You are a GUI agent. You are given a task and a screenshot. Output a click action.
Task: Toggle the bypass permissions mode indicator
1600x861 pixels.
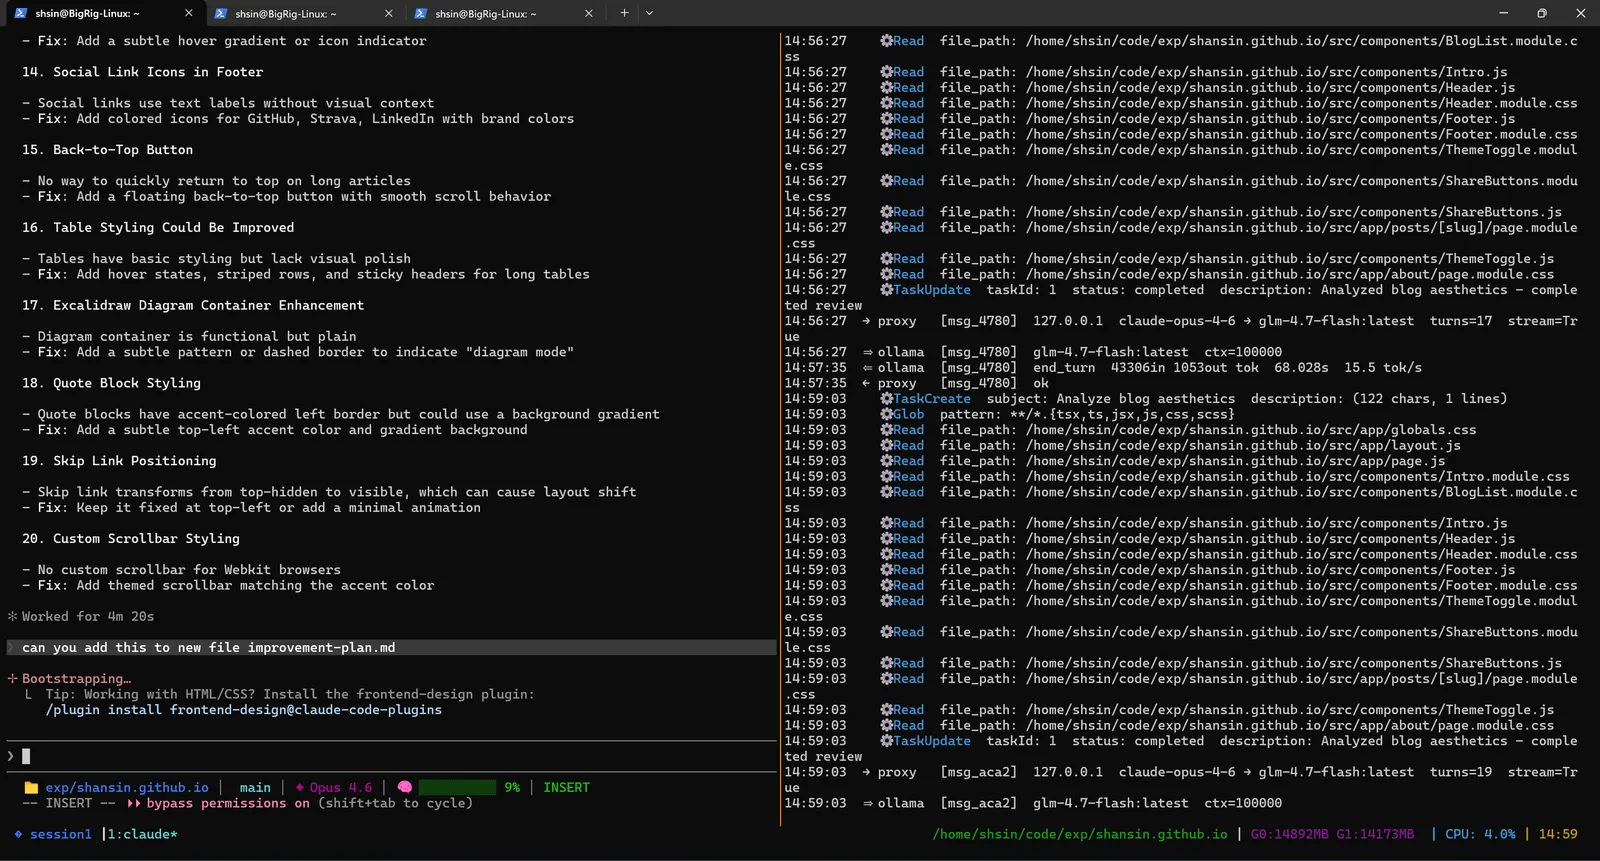(228, 803)
